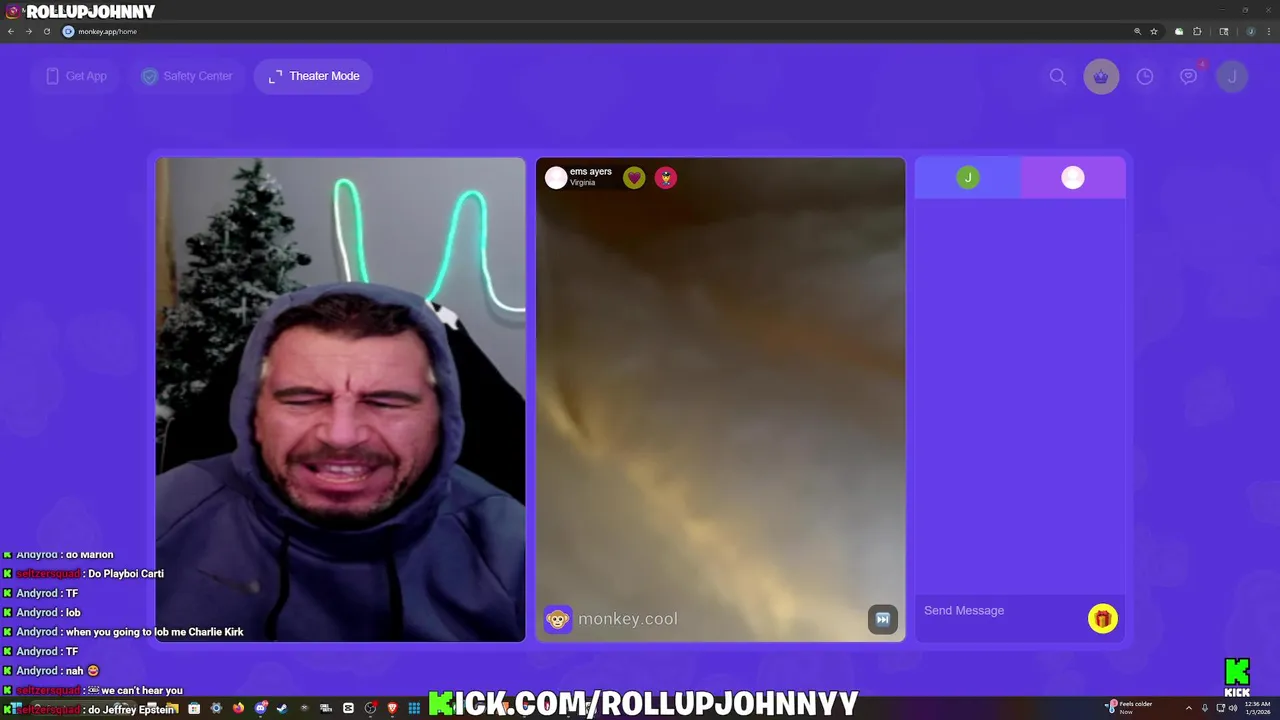Bookmark this page with the star
This screenshot has height=720, width=1280.
(1154, 31)
